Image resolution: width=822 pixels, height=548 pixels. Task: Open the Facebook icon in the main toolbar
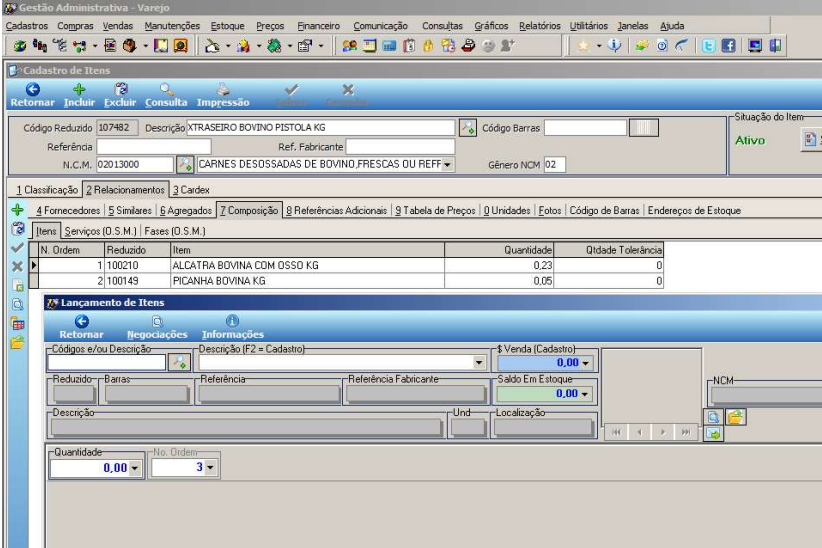pyautogui.click(x=728, y=46)
